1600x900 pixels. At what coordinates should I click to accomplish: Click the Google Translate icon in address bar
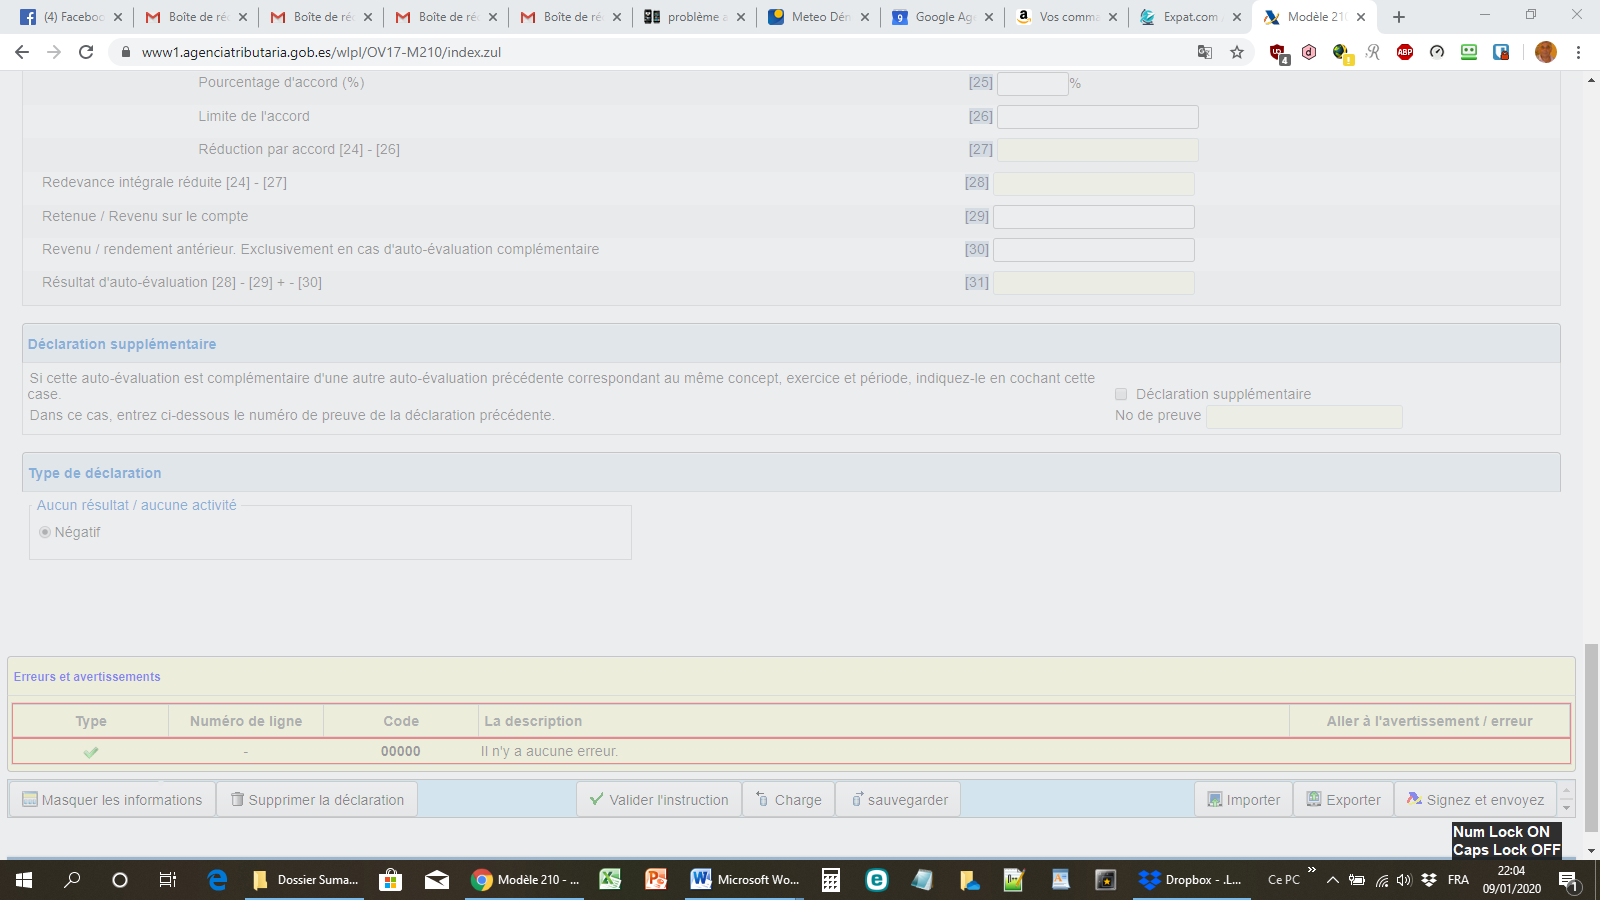click(1205, 52)
